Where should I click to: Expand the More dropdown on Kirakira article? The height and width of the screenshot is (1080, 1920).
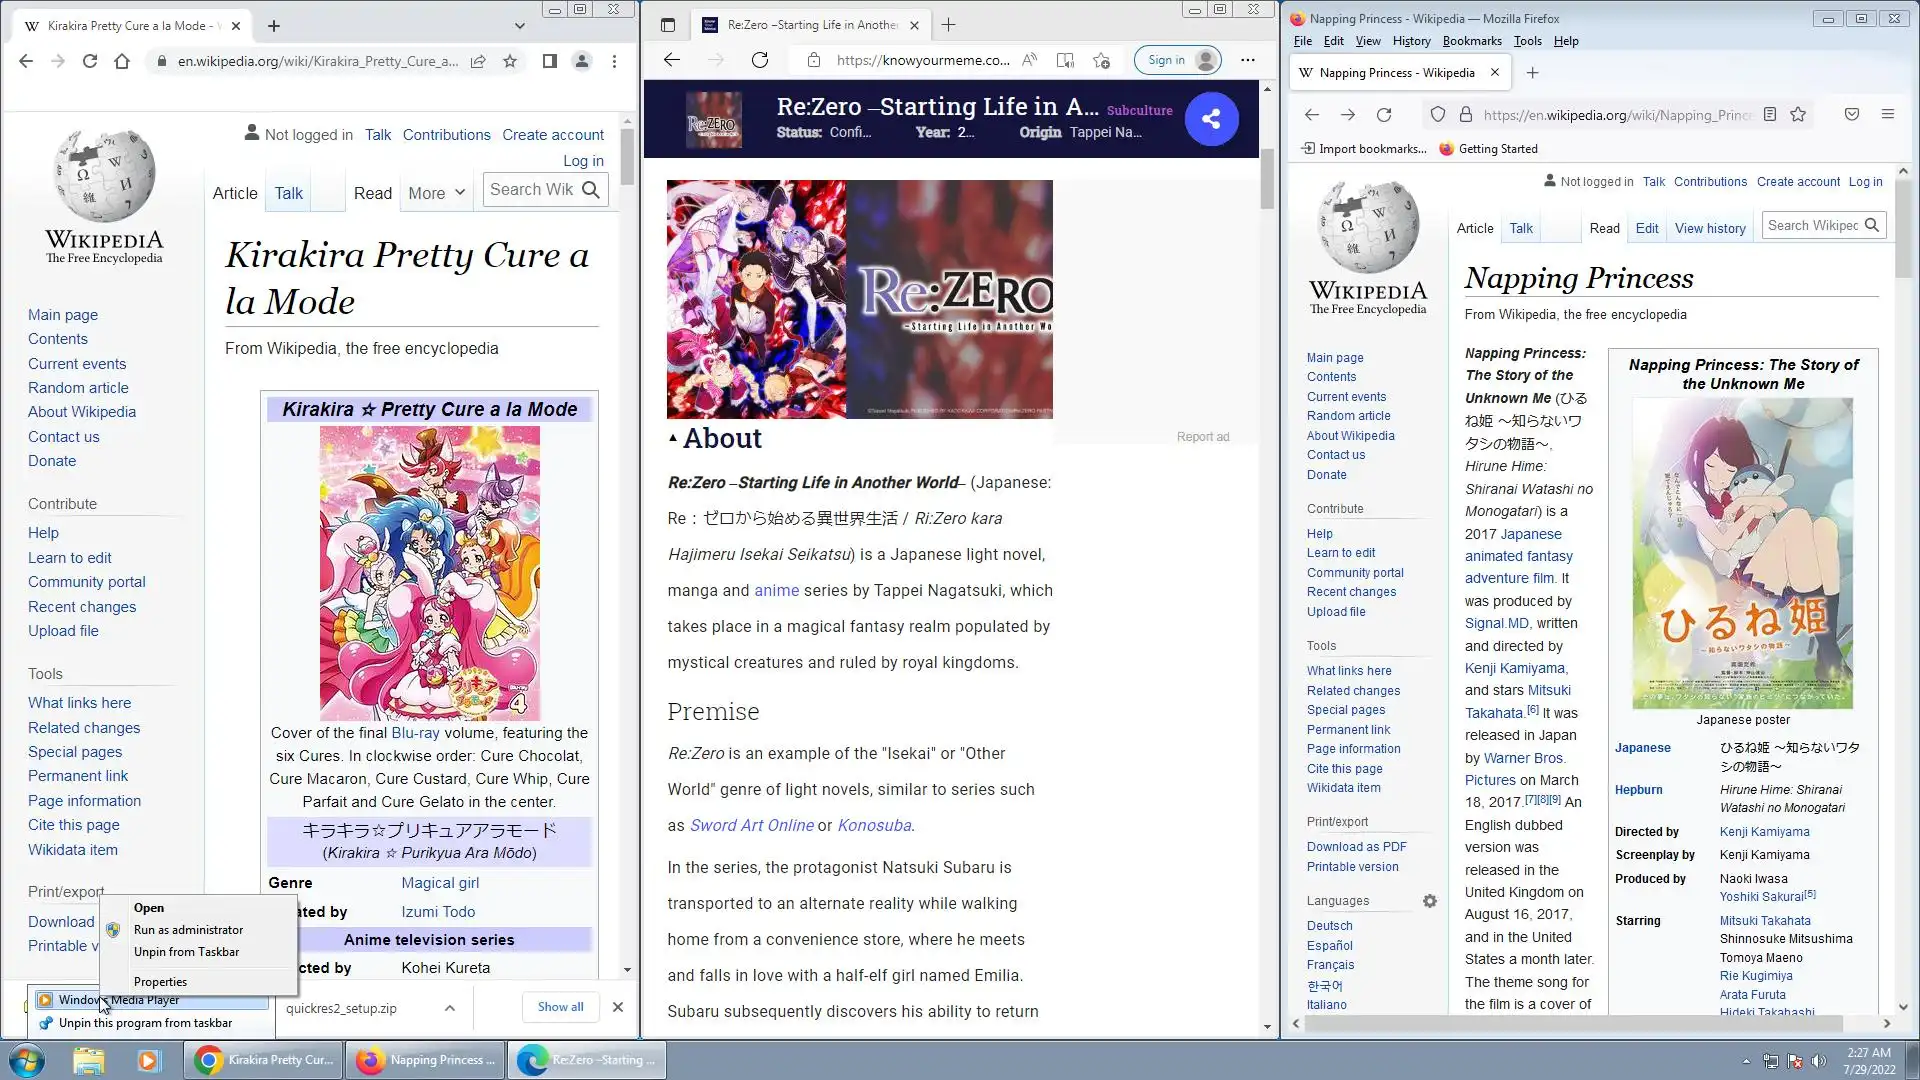coord(437,193)
